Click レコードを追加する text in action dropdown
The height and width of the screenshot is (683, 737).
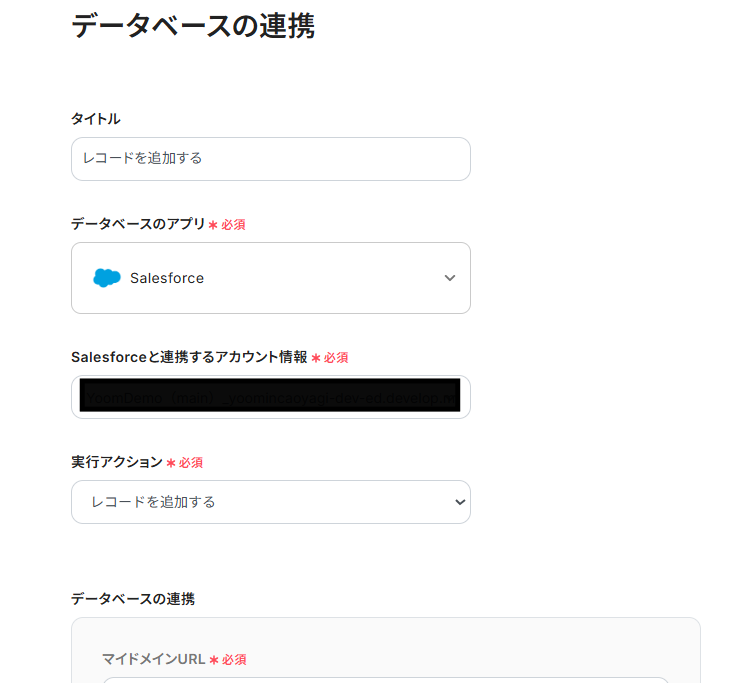click(x=153, y=502)
